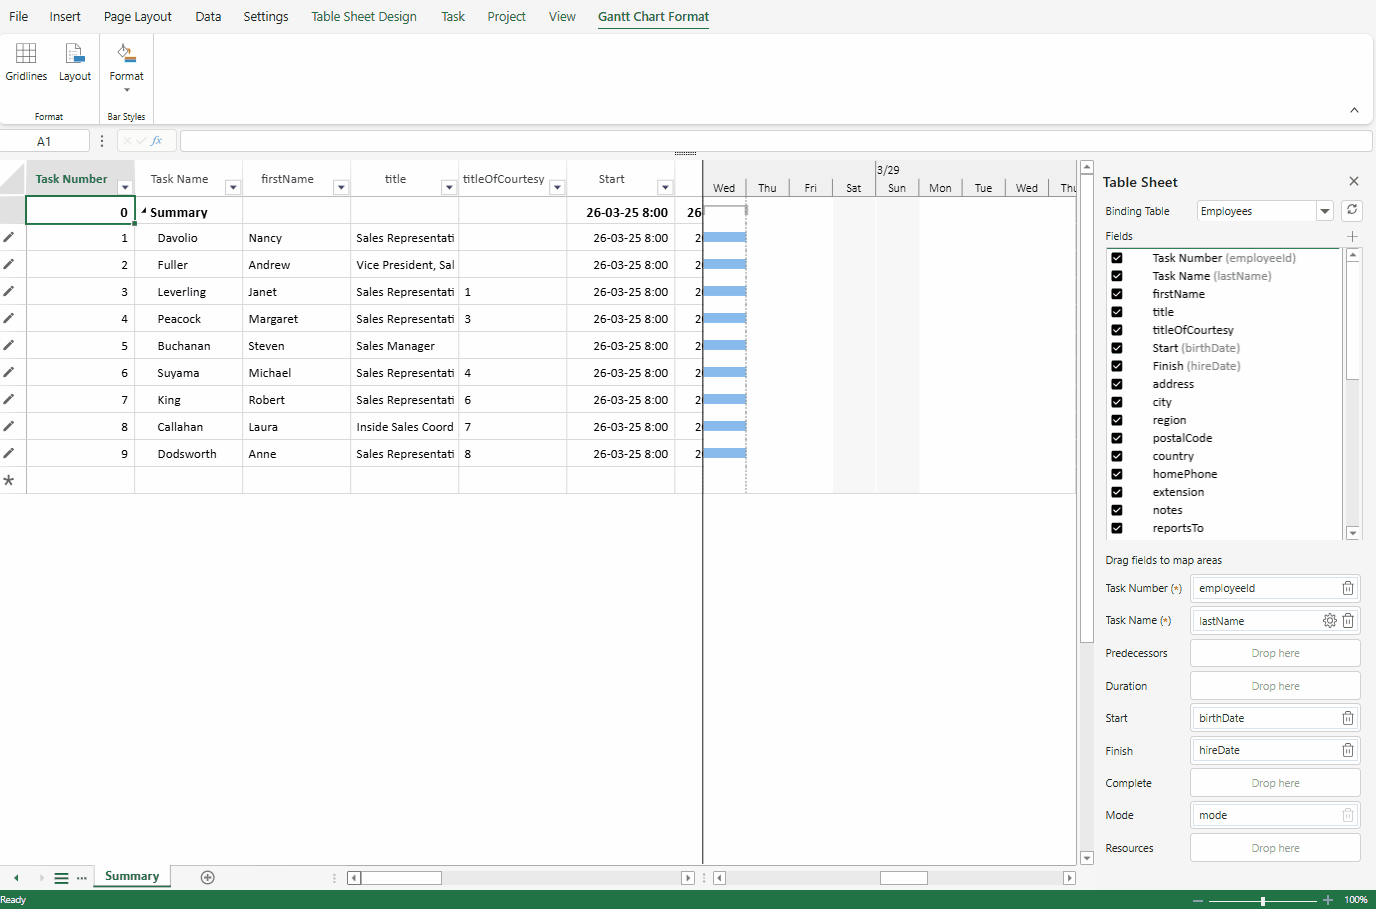This screenshot has width=1376, height=909.
Task: Click the select-all corner of grid
Action: (x=13, y=178)
